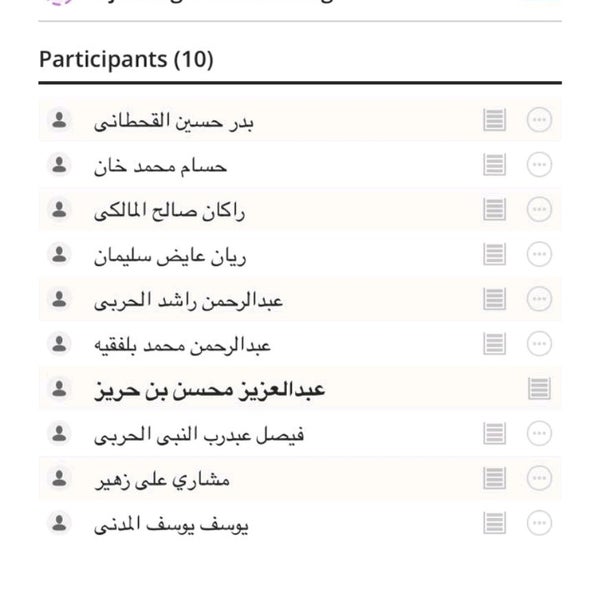Open the ellipsis menu for حسام محمد خان
The height and width of the screenshot is (600, 600).
539,165
